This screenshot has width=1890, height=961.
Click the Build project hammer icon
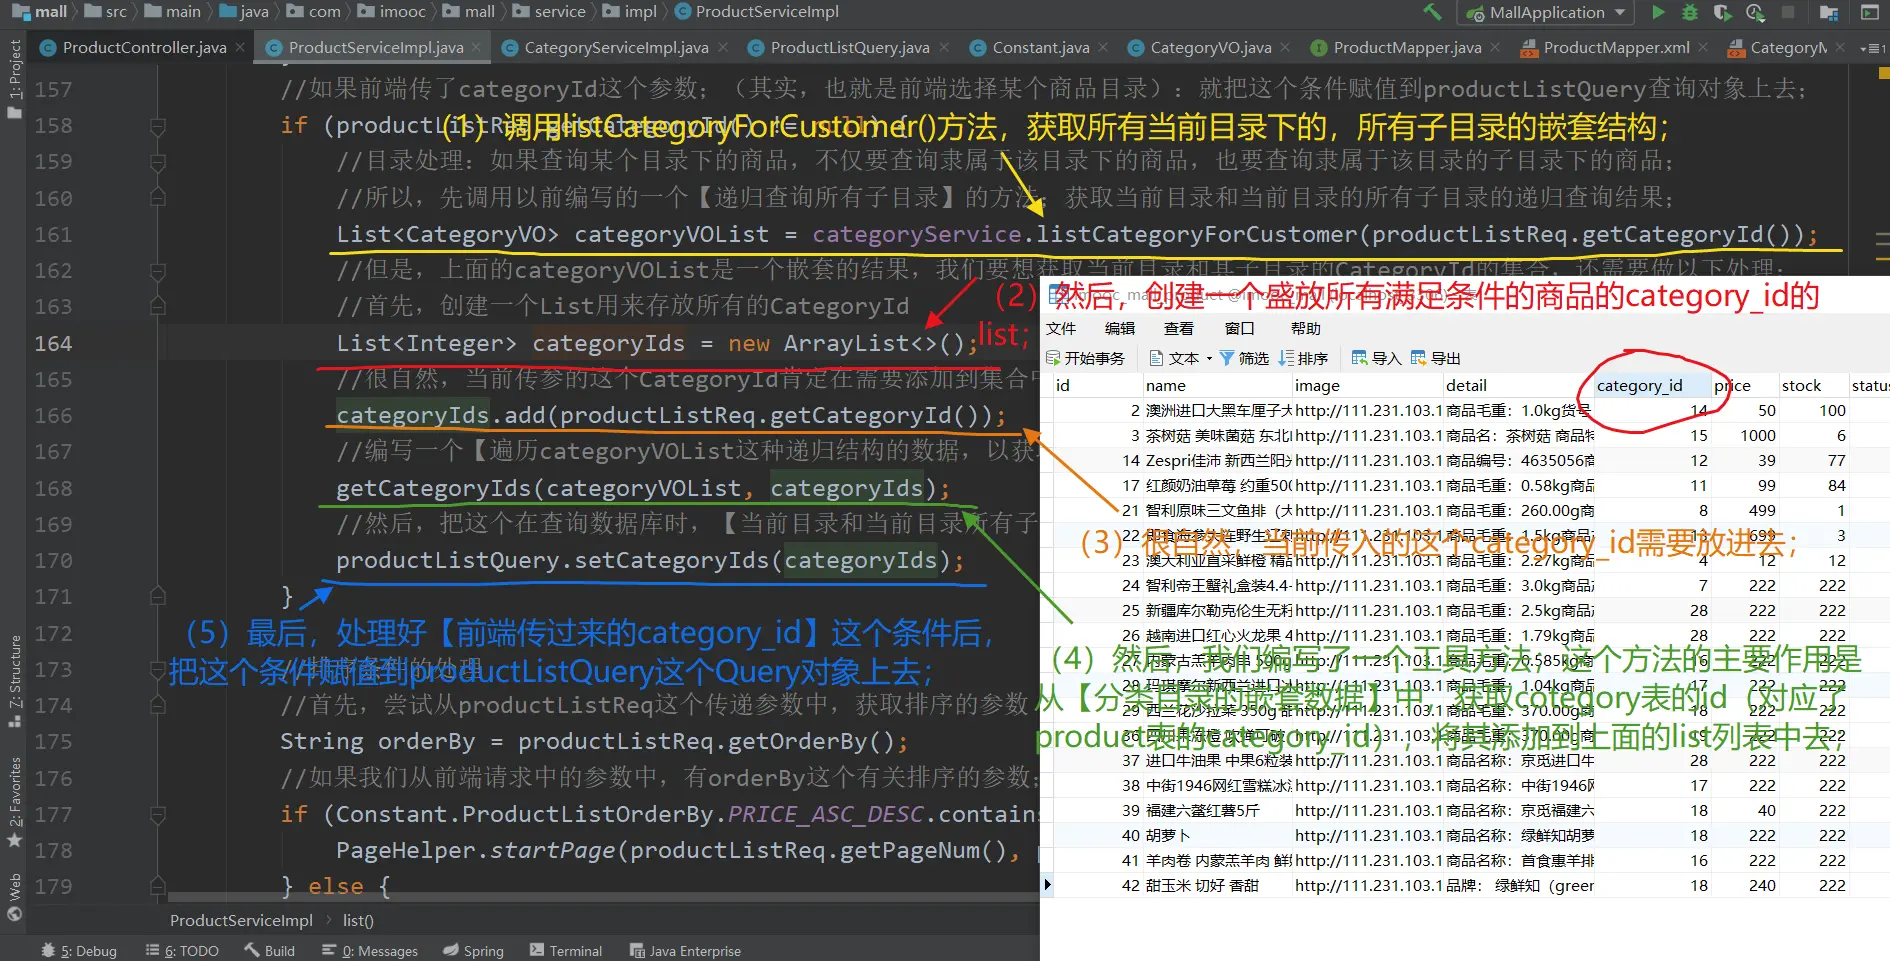(x=1432, y=13)
